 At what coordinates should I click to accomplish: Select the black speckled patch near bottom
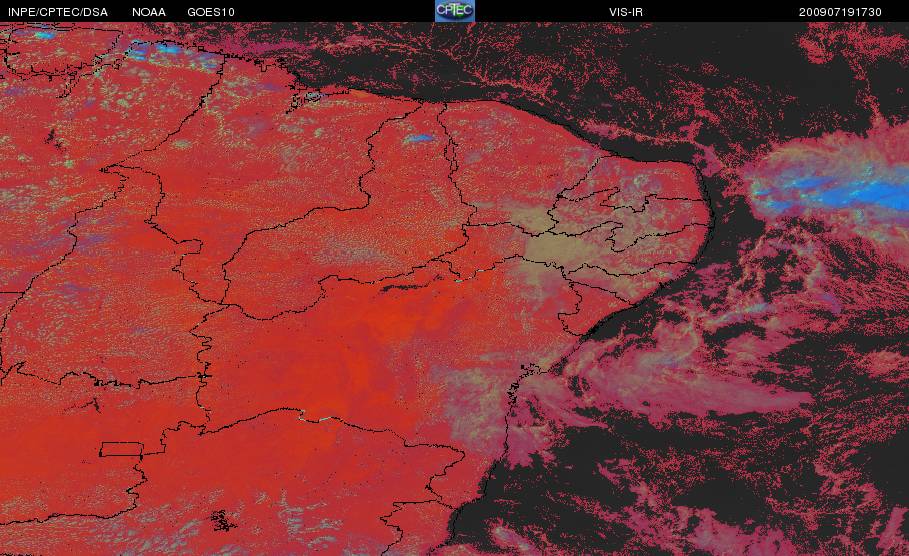[x=223, y=520]
